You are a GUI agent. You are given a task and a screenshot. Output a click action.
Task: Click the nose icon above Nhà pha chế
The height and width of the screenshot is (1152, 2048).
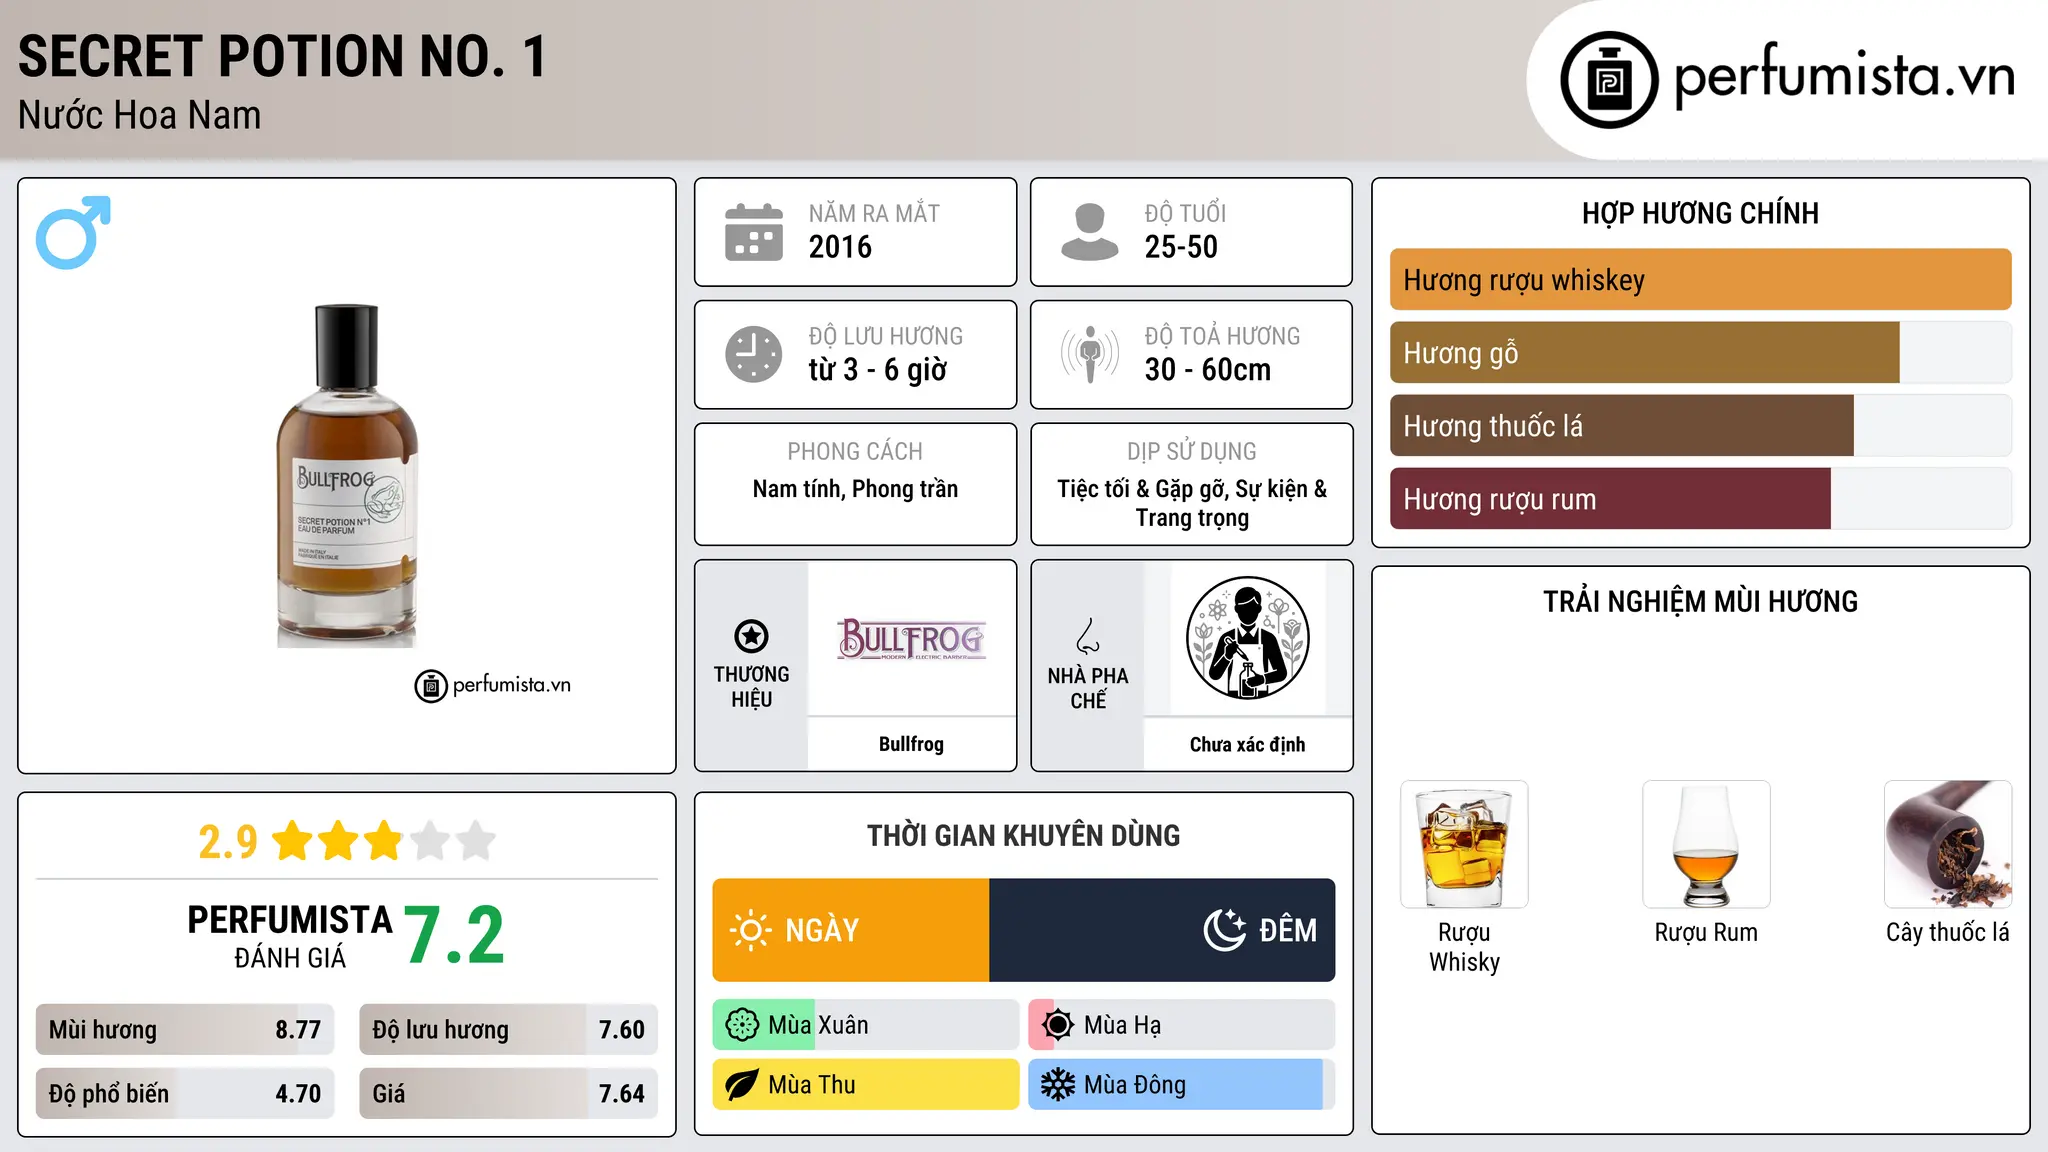point(1088,636)
